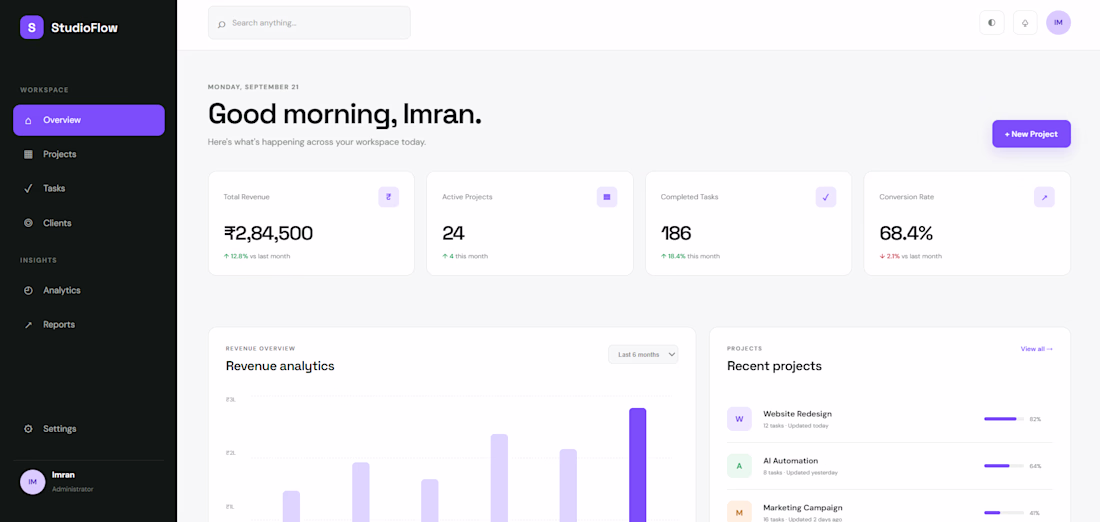The height and width of the screenshot is (522, 1100).
Task: Click the Analytics clock icon
Action: tap(28, 290)
